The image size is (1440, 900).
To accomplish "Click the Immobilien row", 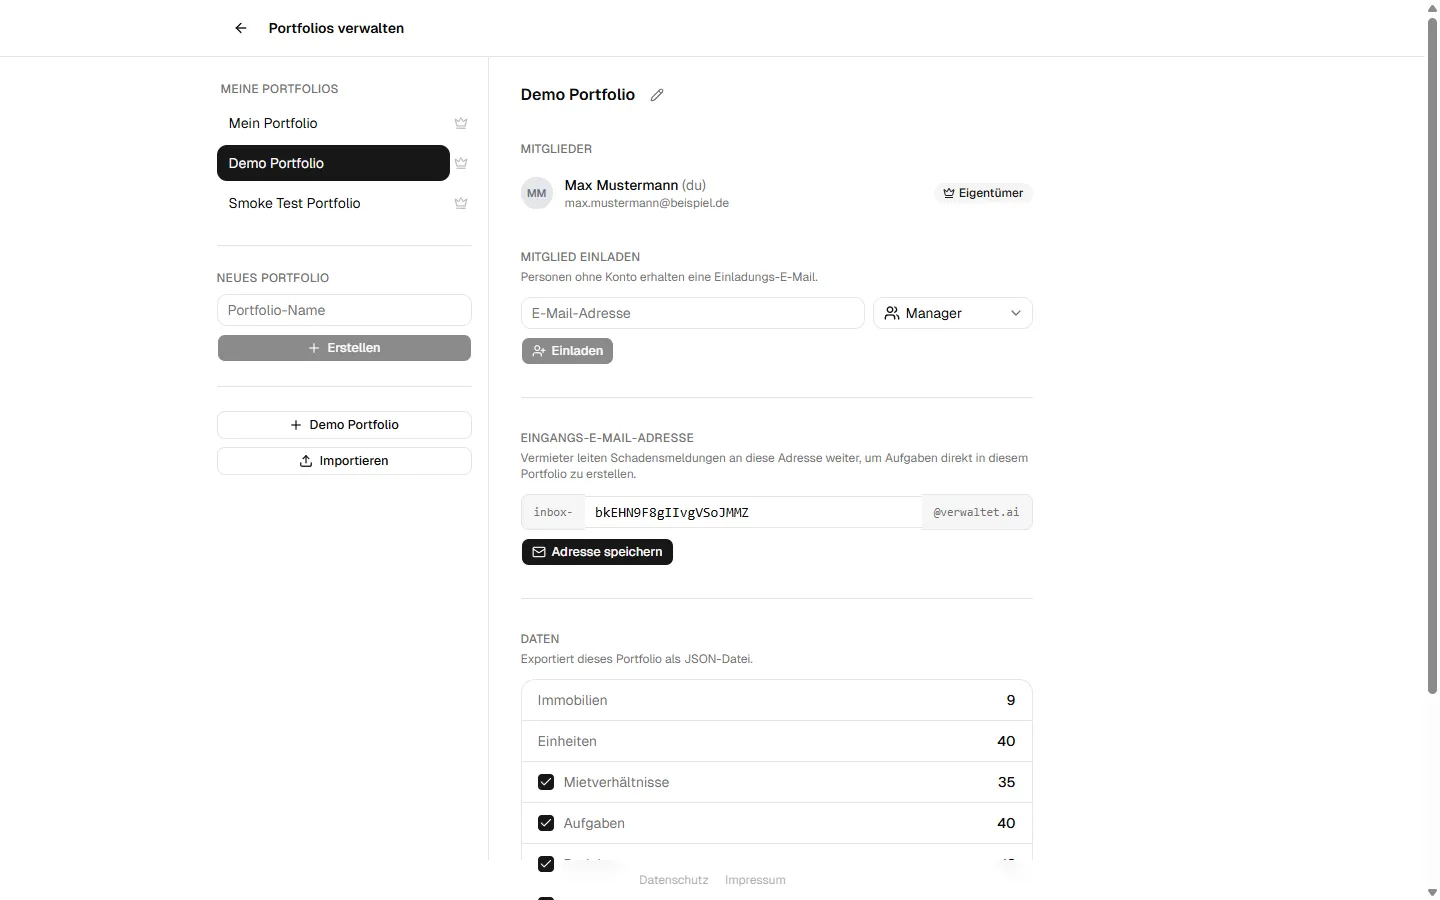I will pos(777,700).
